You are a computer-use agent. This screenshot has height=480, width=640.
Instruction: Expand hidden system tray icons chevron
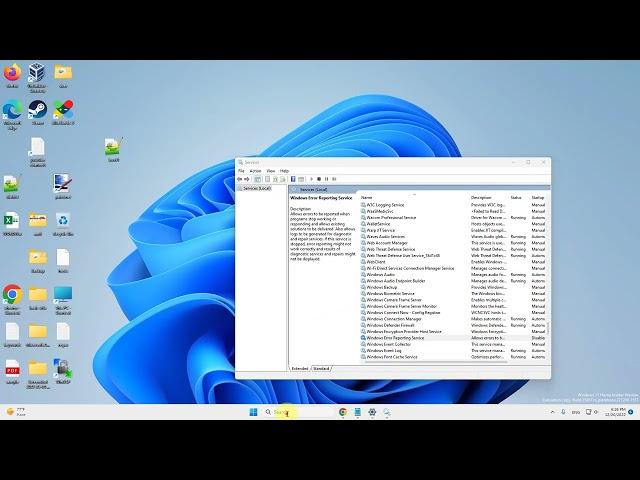(553, 412)
